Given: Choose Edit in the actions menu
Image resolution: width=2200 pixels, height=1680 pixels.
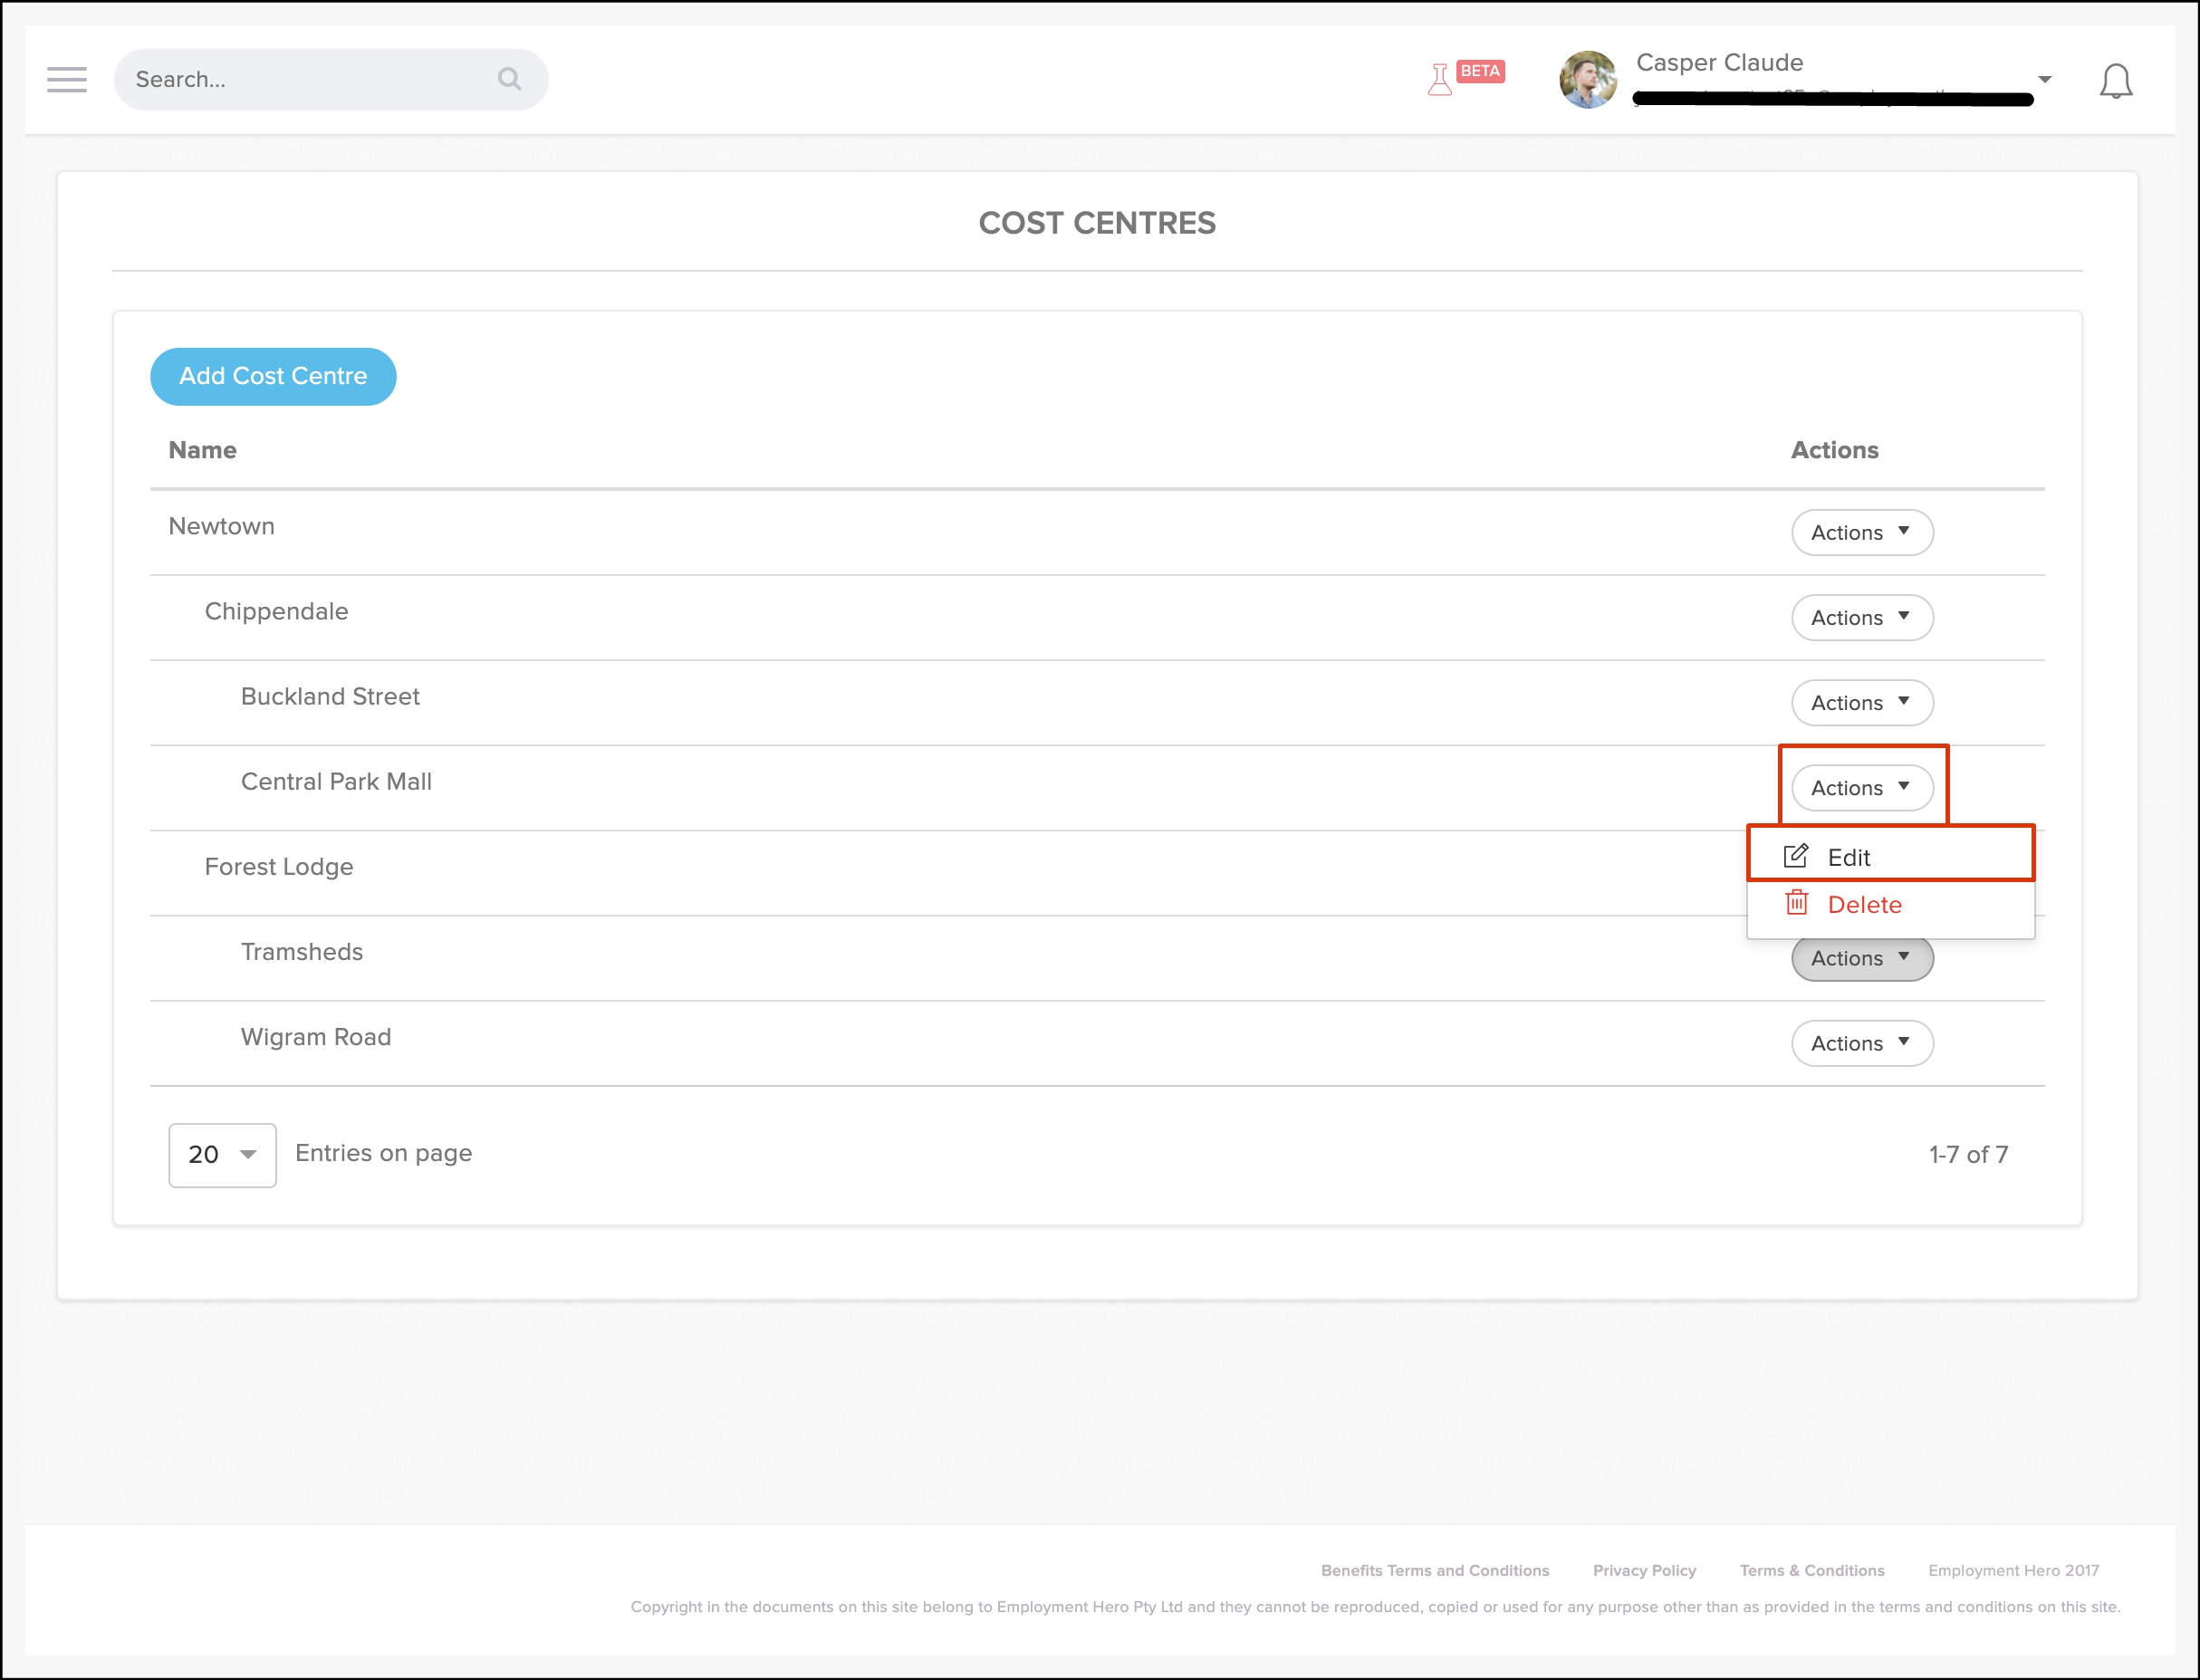Looking at the screenshot, I should 1848,857.
